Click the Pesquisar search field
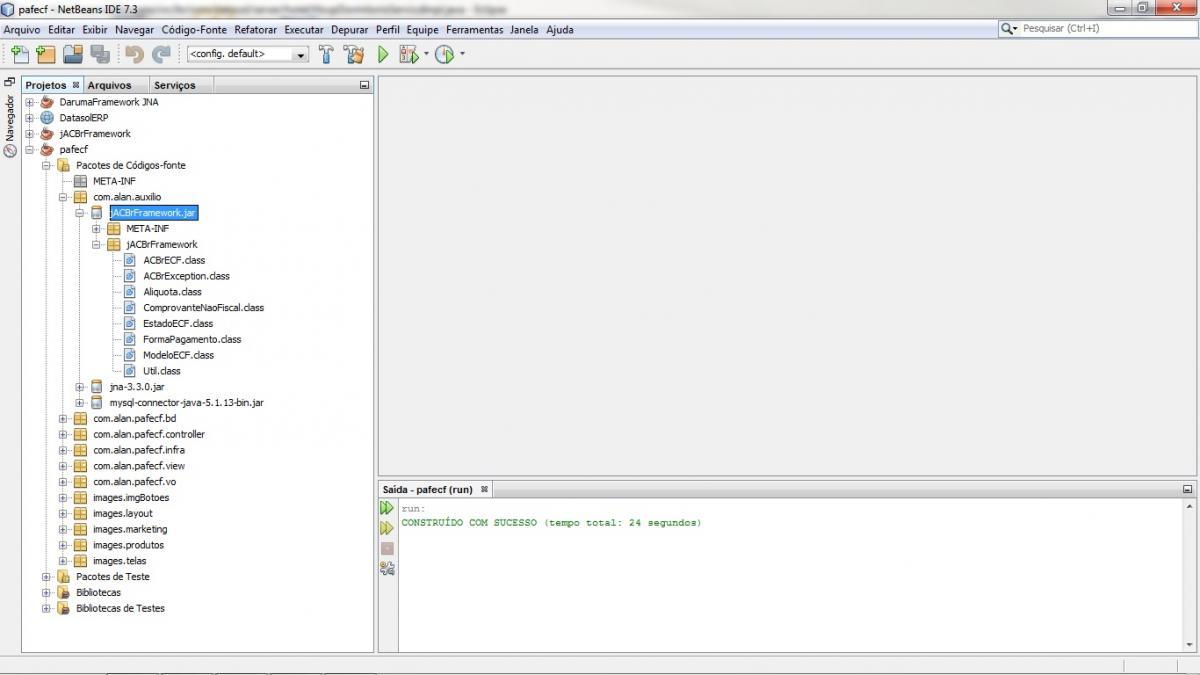1200x675 pixels. [x=1107, y=29]
